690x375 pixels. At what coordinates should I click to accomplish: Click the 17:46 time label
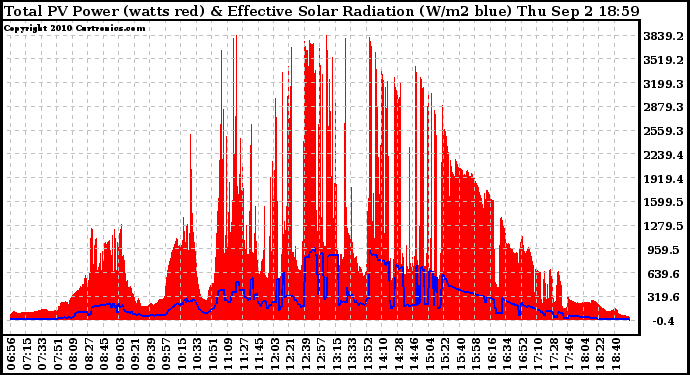(x=570, y=354)
